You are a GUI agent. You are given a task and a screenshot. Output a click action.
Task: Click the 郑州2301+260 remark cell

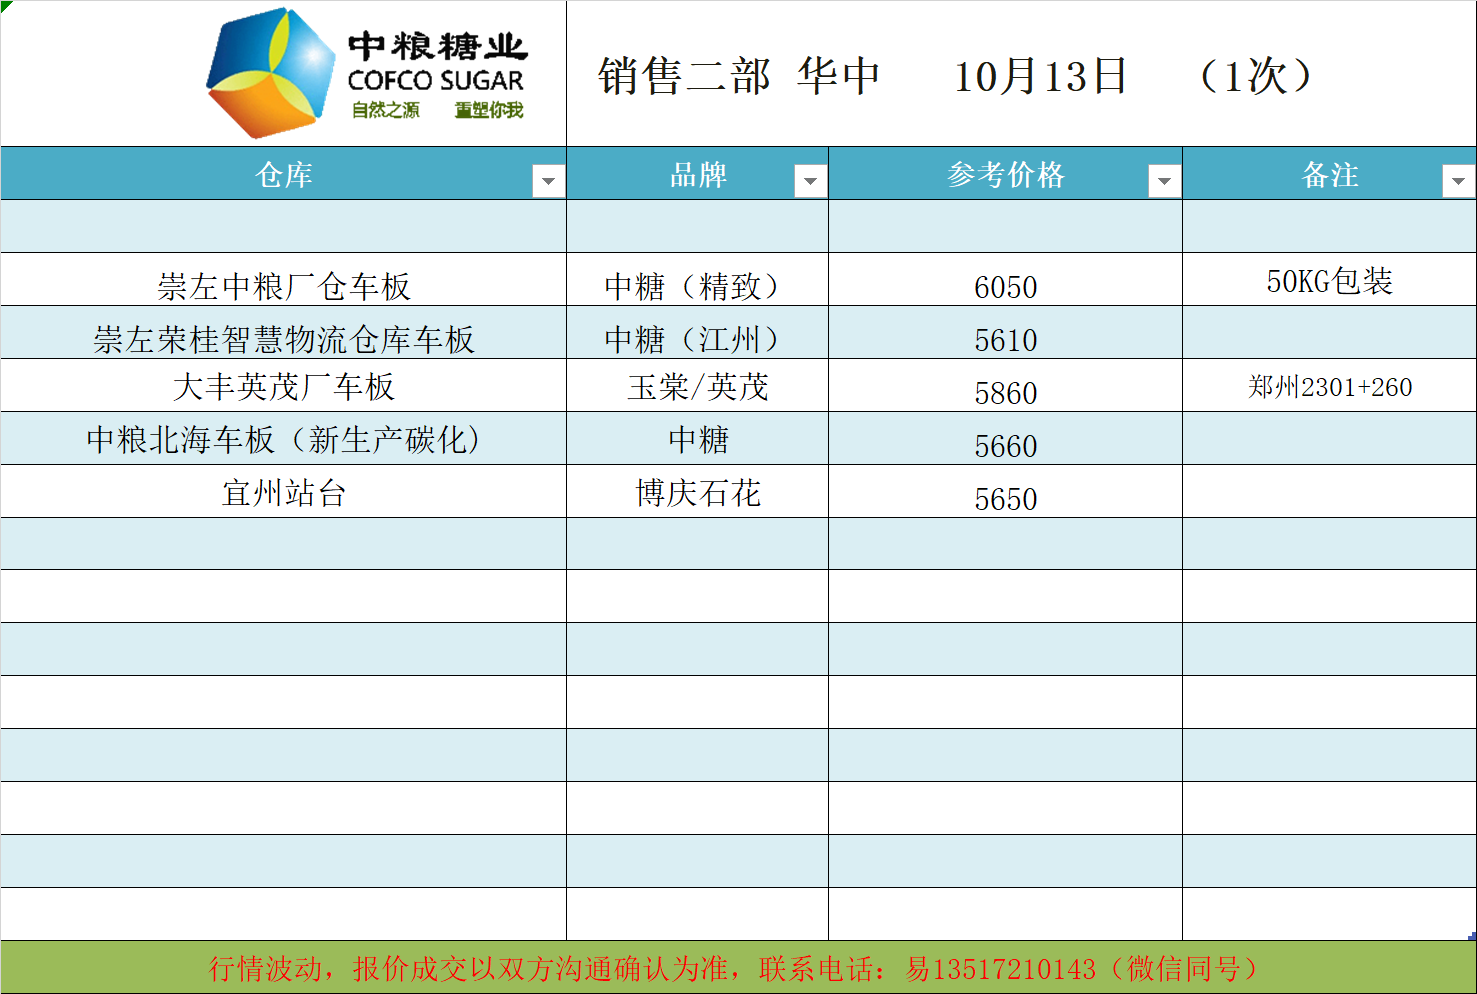(1329, 387)
